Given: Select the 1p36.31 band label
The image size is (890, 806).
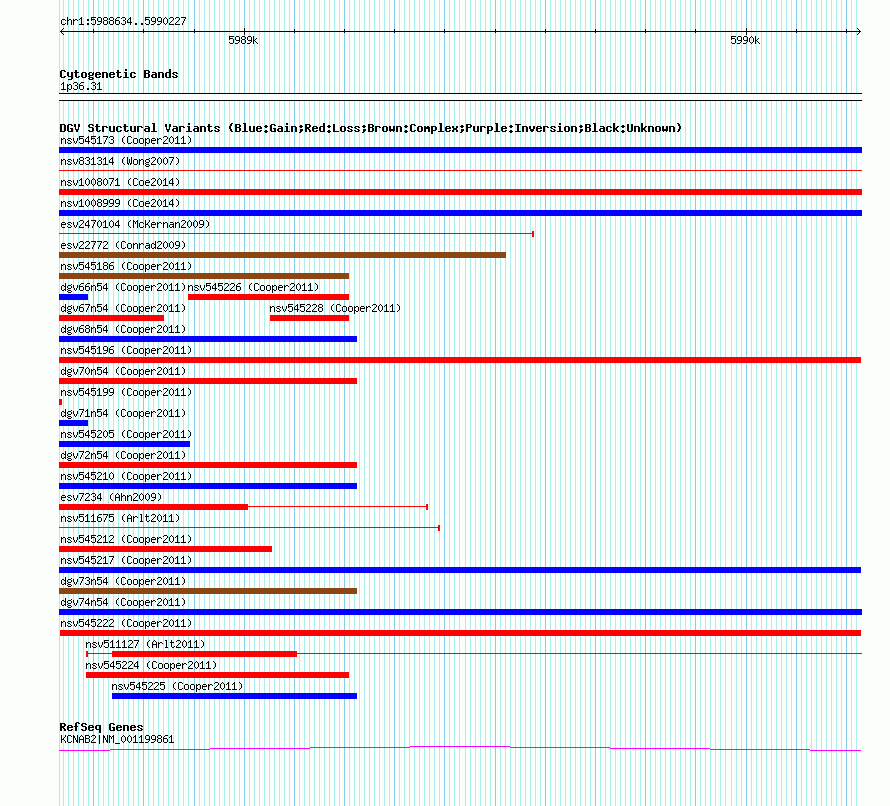Looking at the screenshot, I should click(x=81, y=87).
